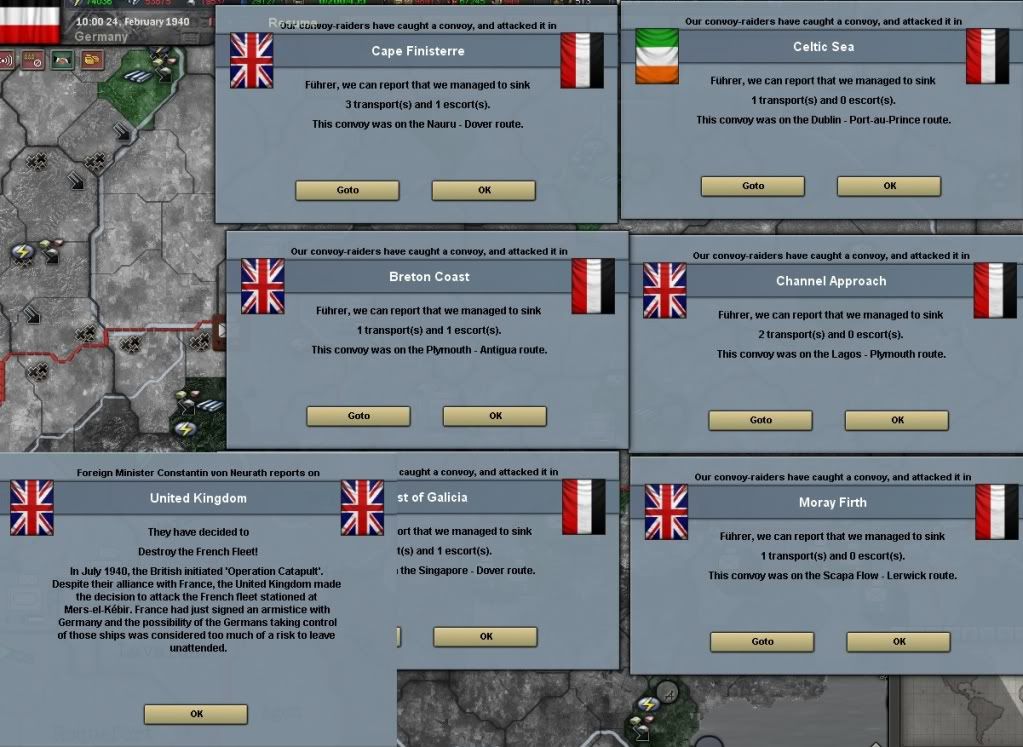Click the date '10:00 24, February 1940'

132,22
